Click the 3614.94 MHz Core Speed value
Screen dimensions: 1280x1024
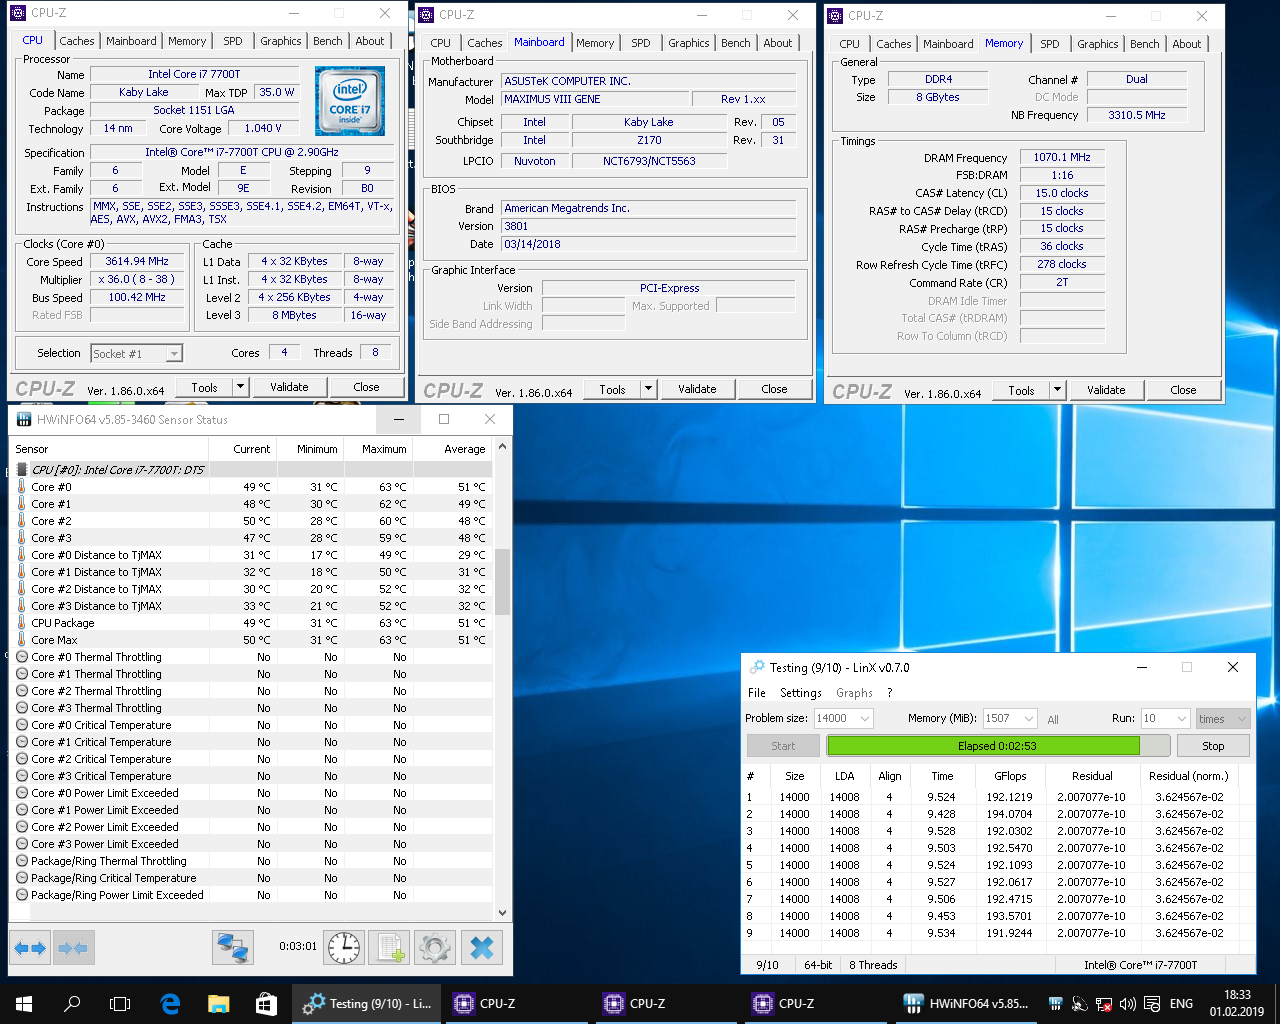[137, 261]
